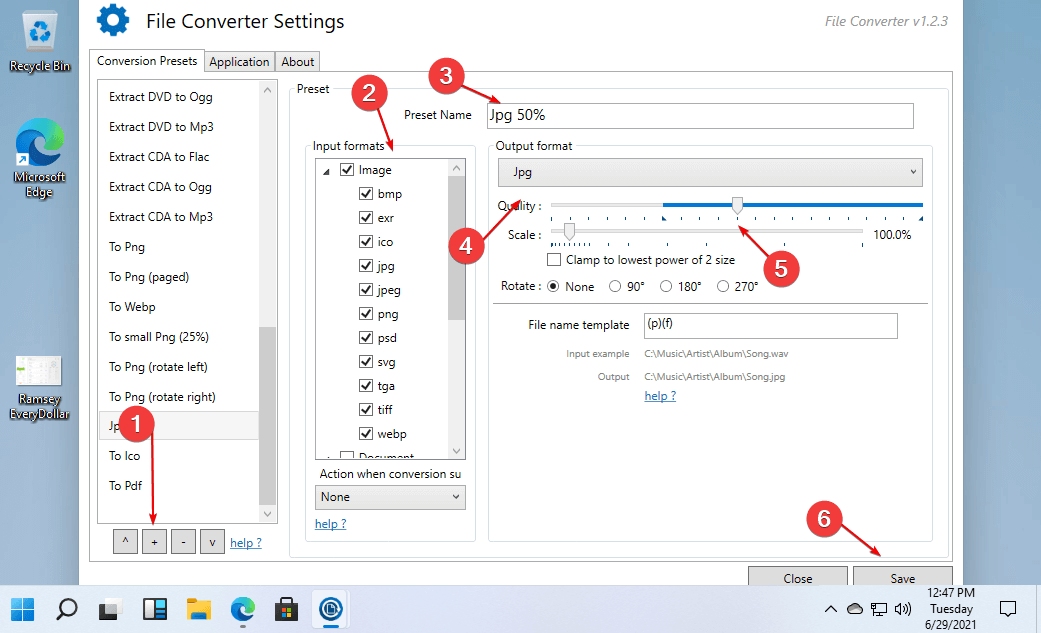Open the notification center icon
1041x633 pixels.
(x=1008, y=608)
